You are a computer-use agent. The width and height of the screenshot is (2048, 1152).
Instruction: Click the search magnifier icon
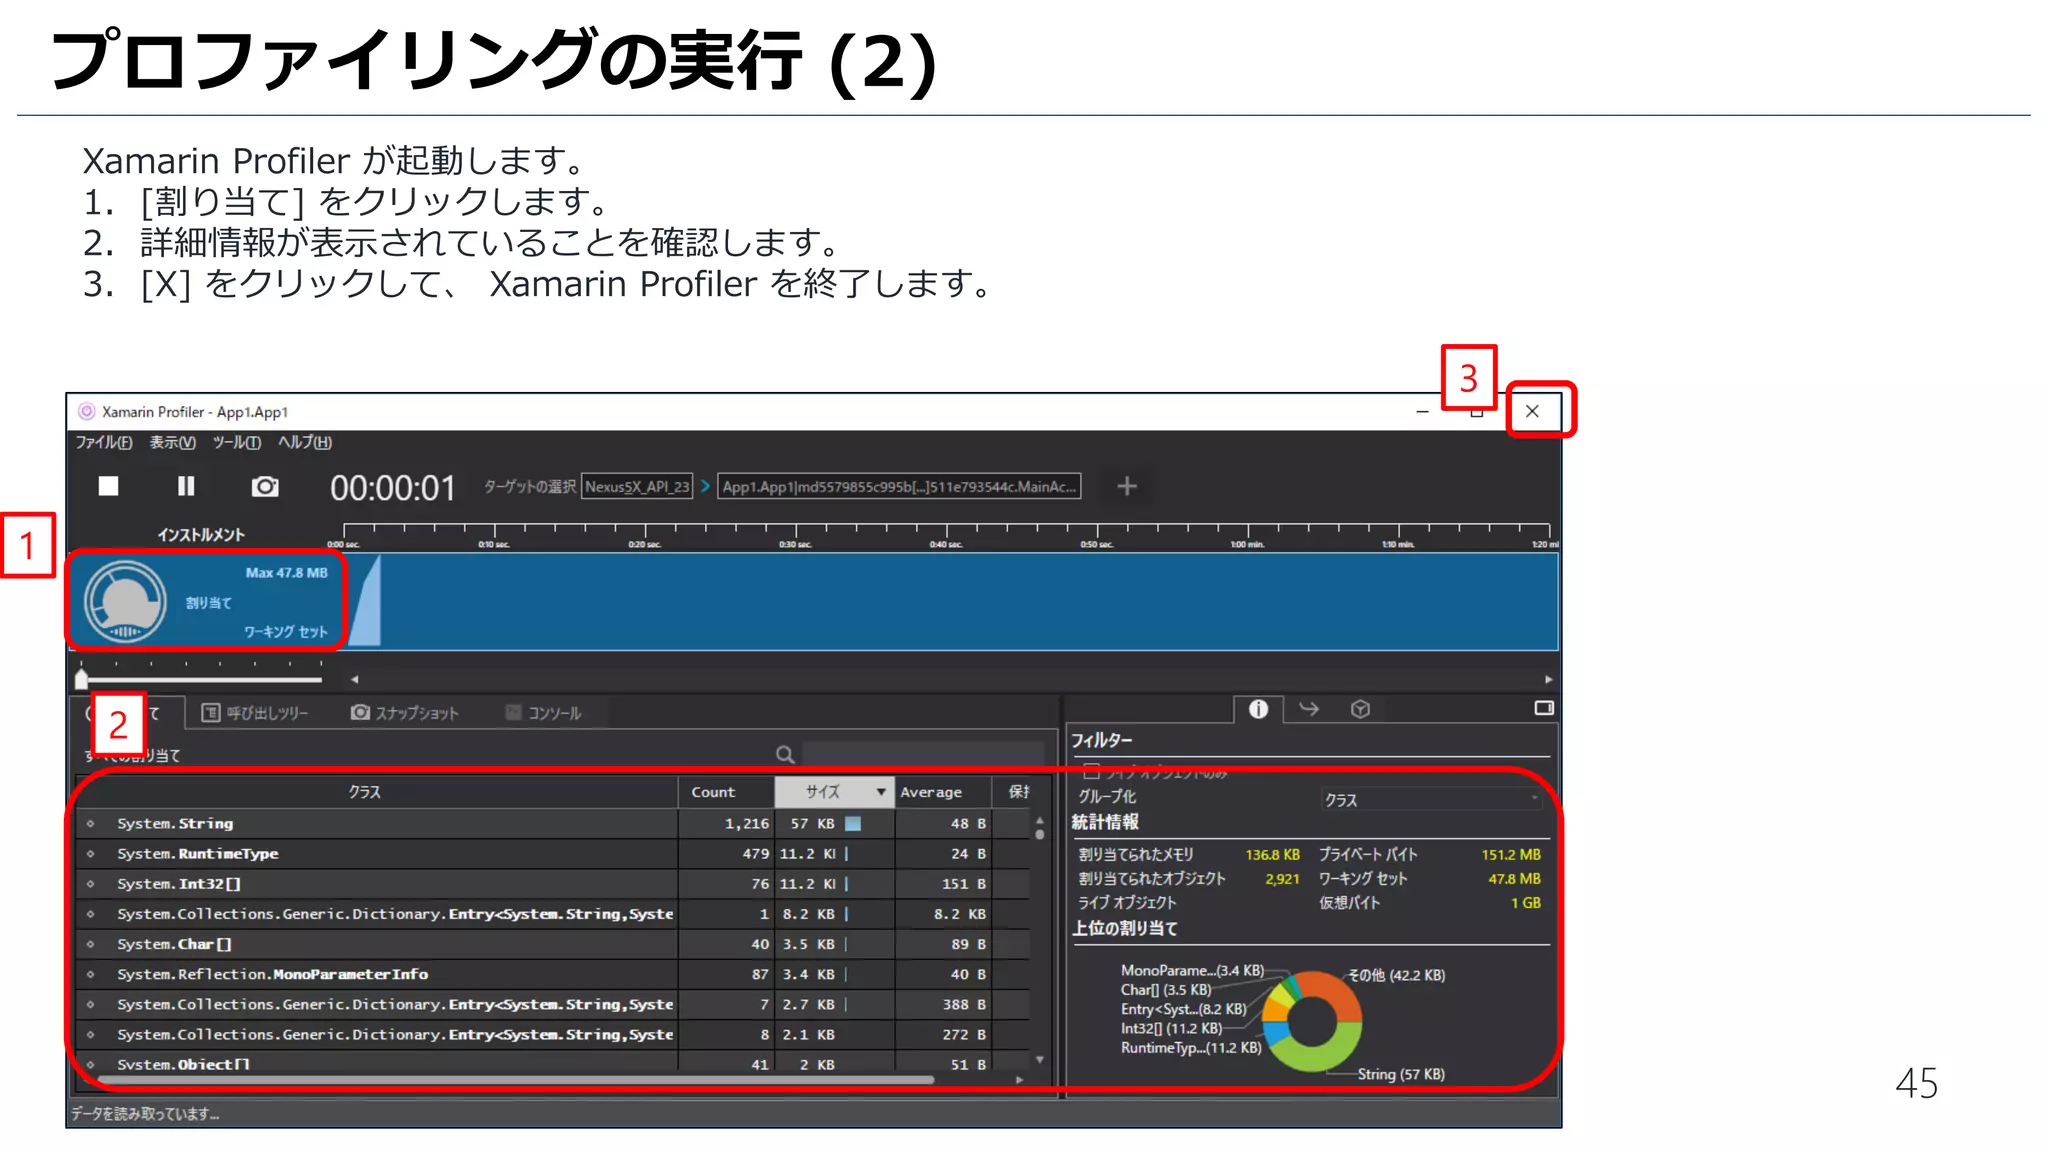[x=785, y=754]
